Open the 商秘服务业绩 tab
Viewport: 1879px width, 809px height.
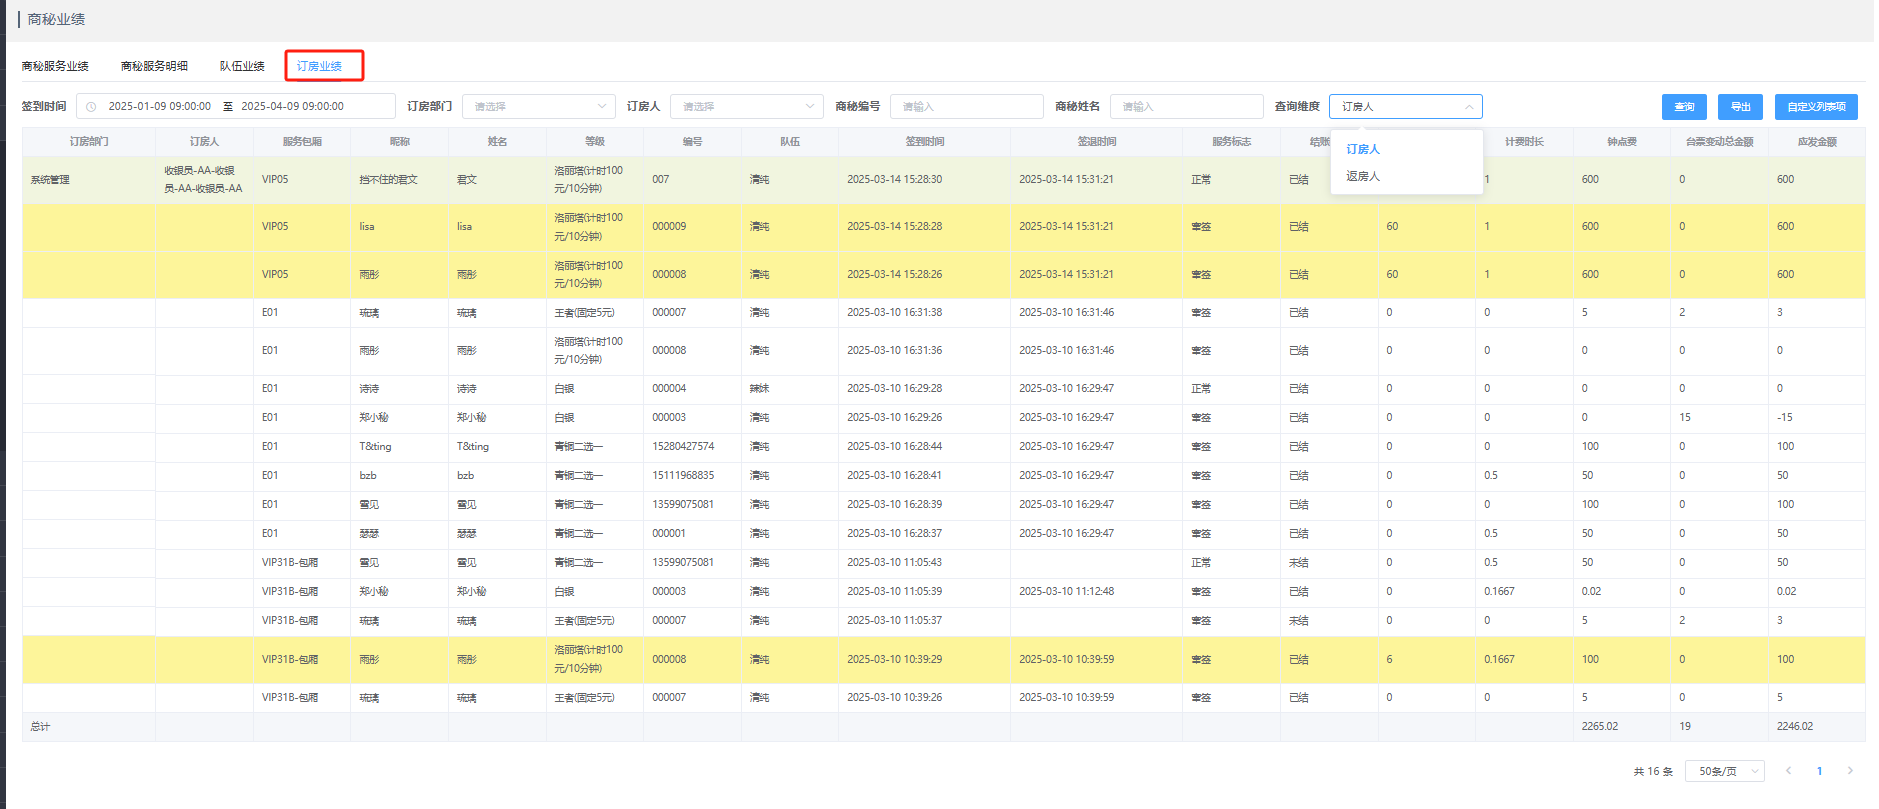pos(55,66)
